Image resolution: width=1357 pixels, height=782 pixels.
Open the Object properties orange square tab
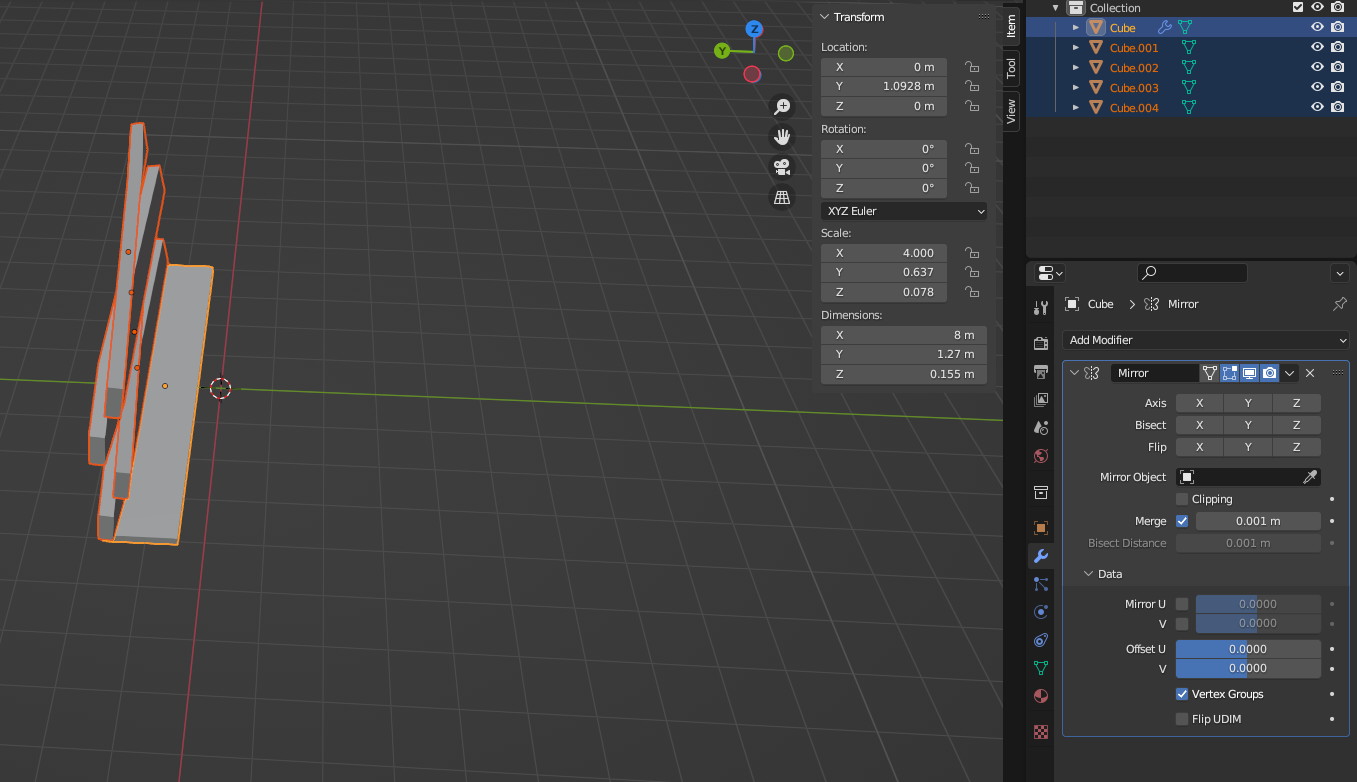point(1041,528)
